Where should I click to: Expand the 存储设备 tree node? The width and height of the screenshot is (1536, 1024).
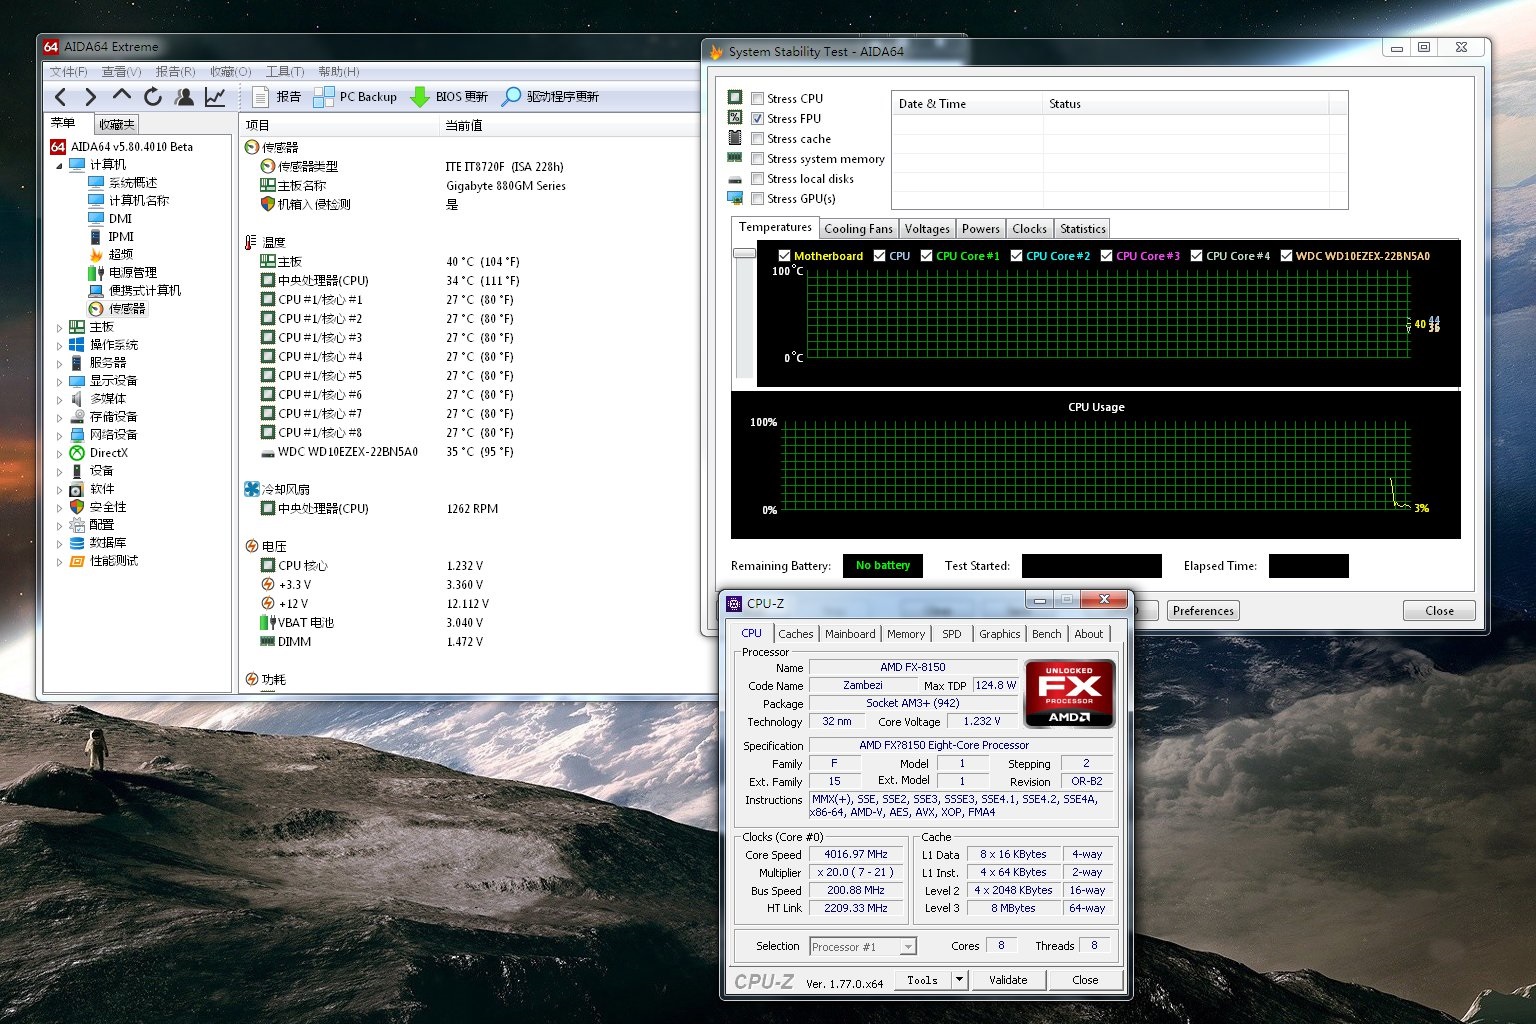[x=59, y=417]
